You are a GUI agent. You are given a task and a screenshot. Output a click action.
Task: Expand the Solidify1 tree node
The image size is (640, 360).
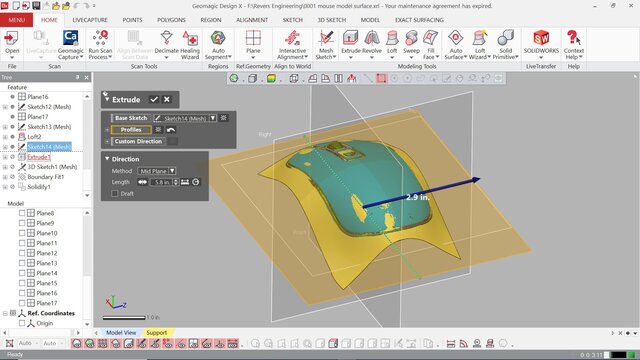[5, 187]
